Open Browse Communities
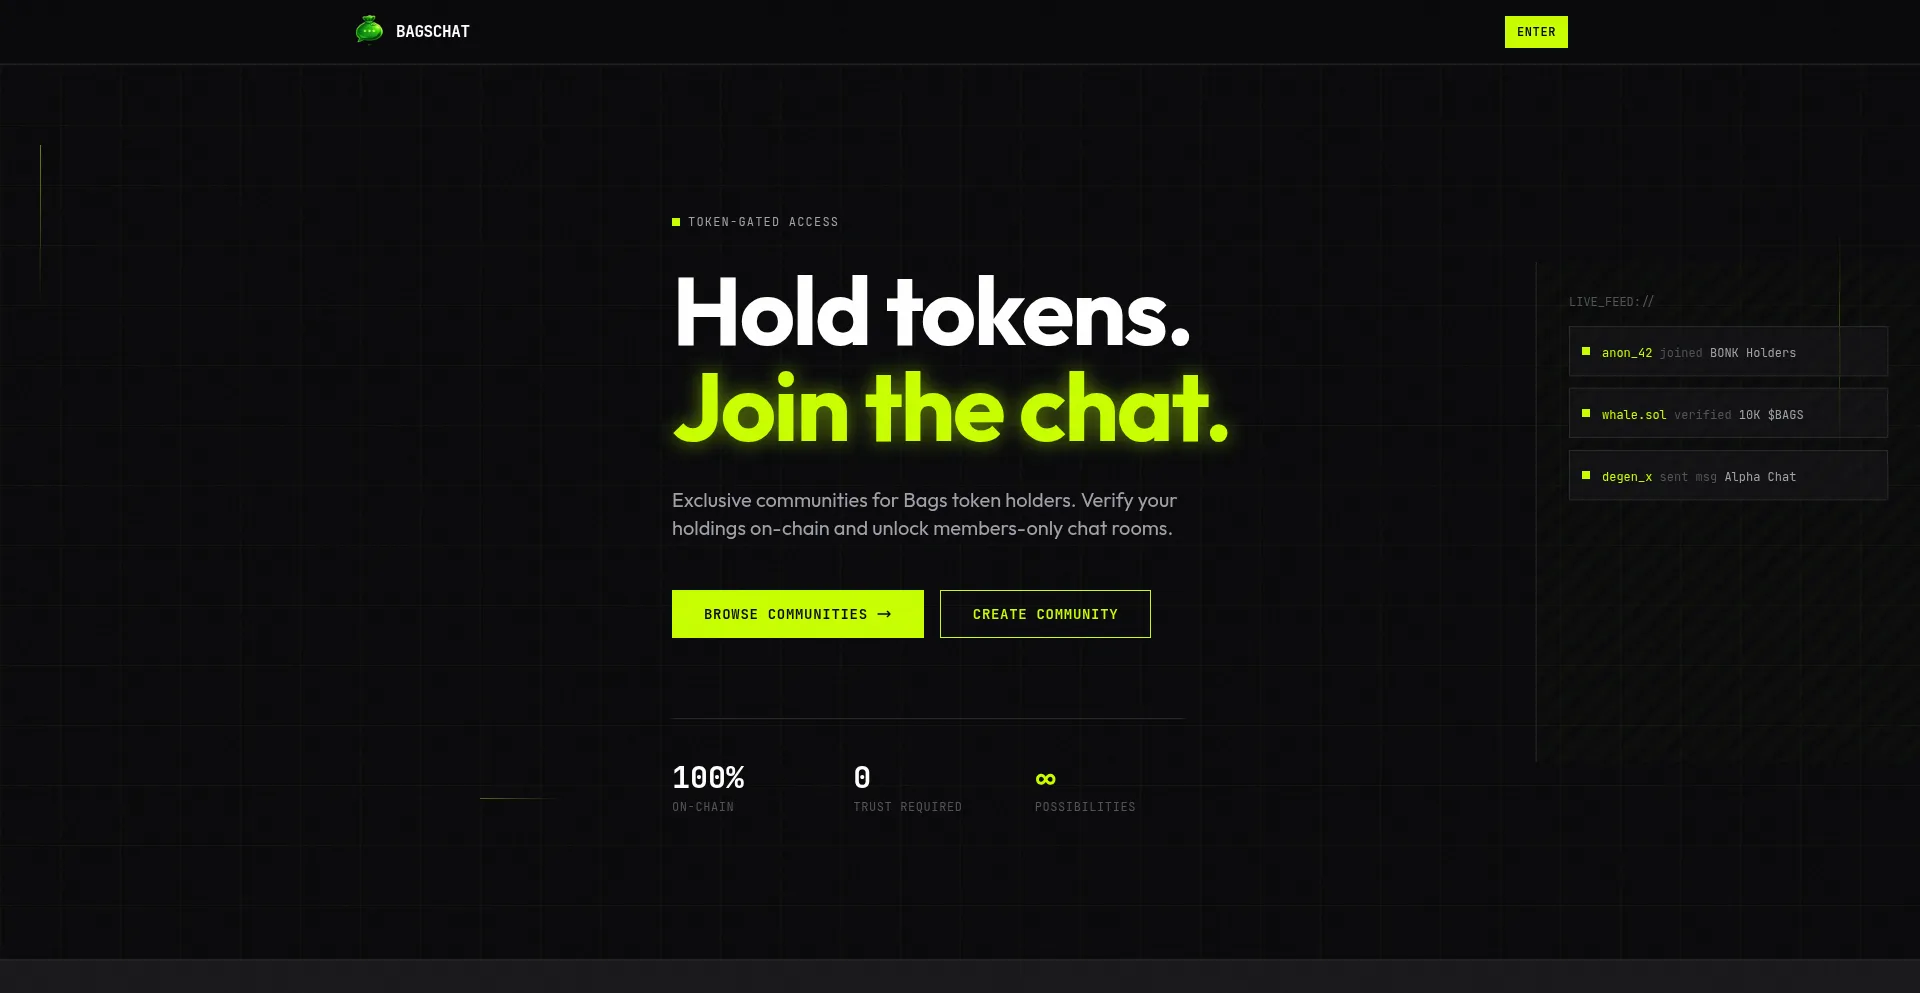Image resolution: width=1920 pixels, height=993 pixels. tap(798, 614)
